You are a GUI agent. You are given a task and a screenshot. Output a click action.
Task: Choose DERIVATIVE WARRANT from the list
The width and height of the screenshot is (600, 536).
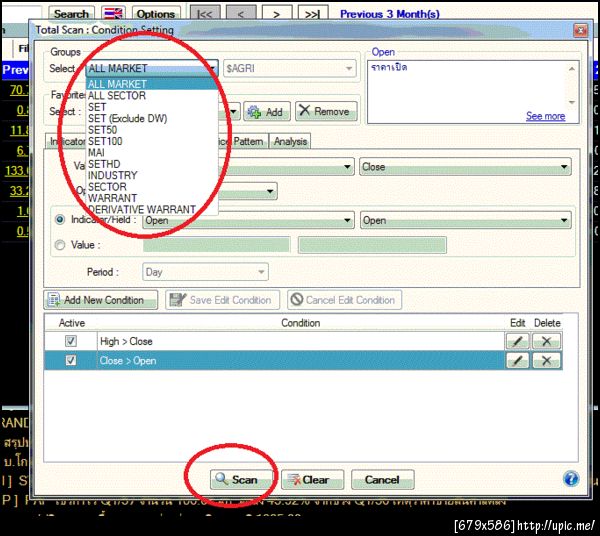[x=152, y=210]
